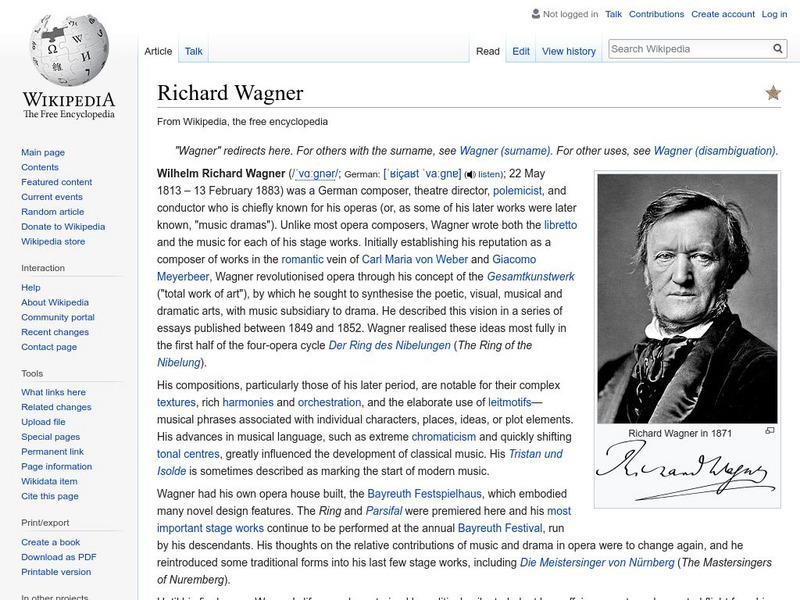This screenshot has width=800, height=600.
Task: Open the libretto link
Action: tap(560, 225)
